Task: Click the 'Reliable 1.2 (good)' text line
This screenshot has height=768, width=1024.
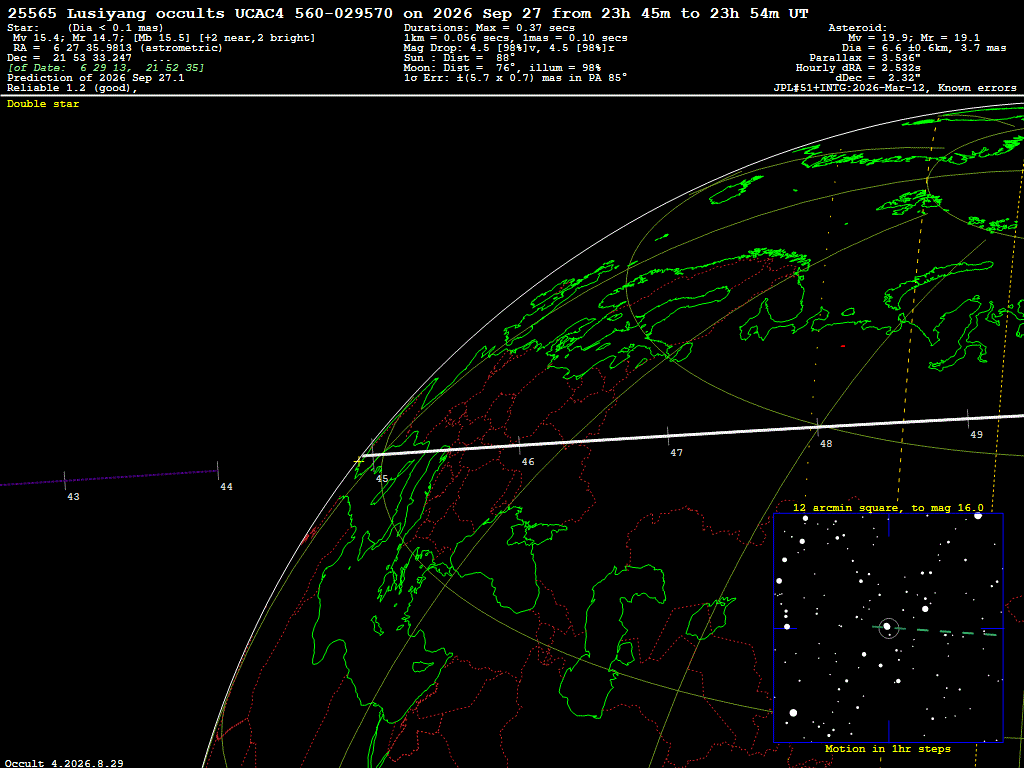Action: [72, 88]
